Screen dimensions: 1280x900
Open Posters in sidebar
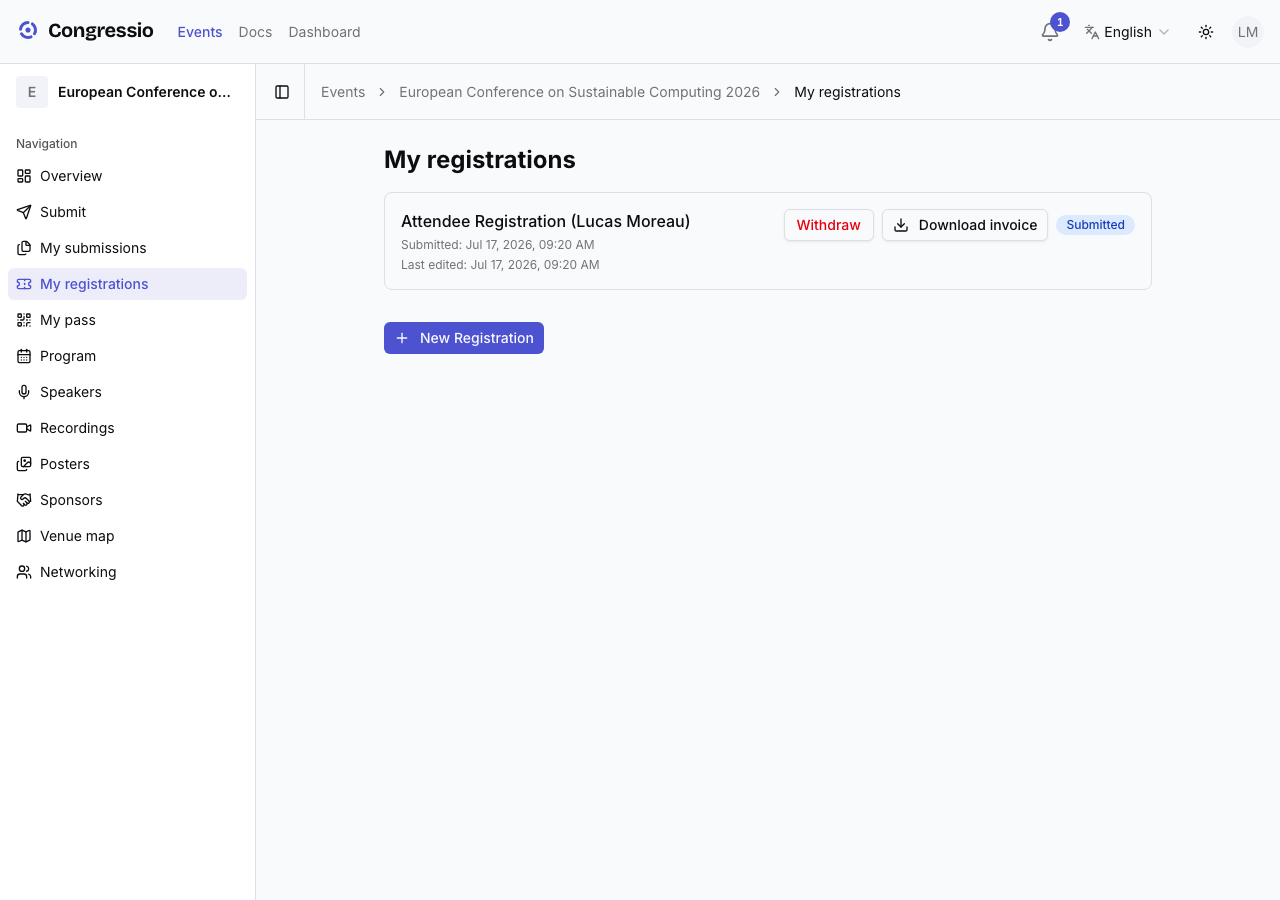point(127,464)
